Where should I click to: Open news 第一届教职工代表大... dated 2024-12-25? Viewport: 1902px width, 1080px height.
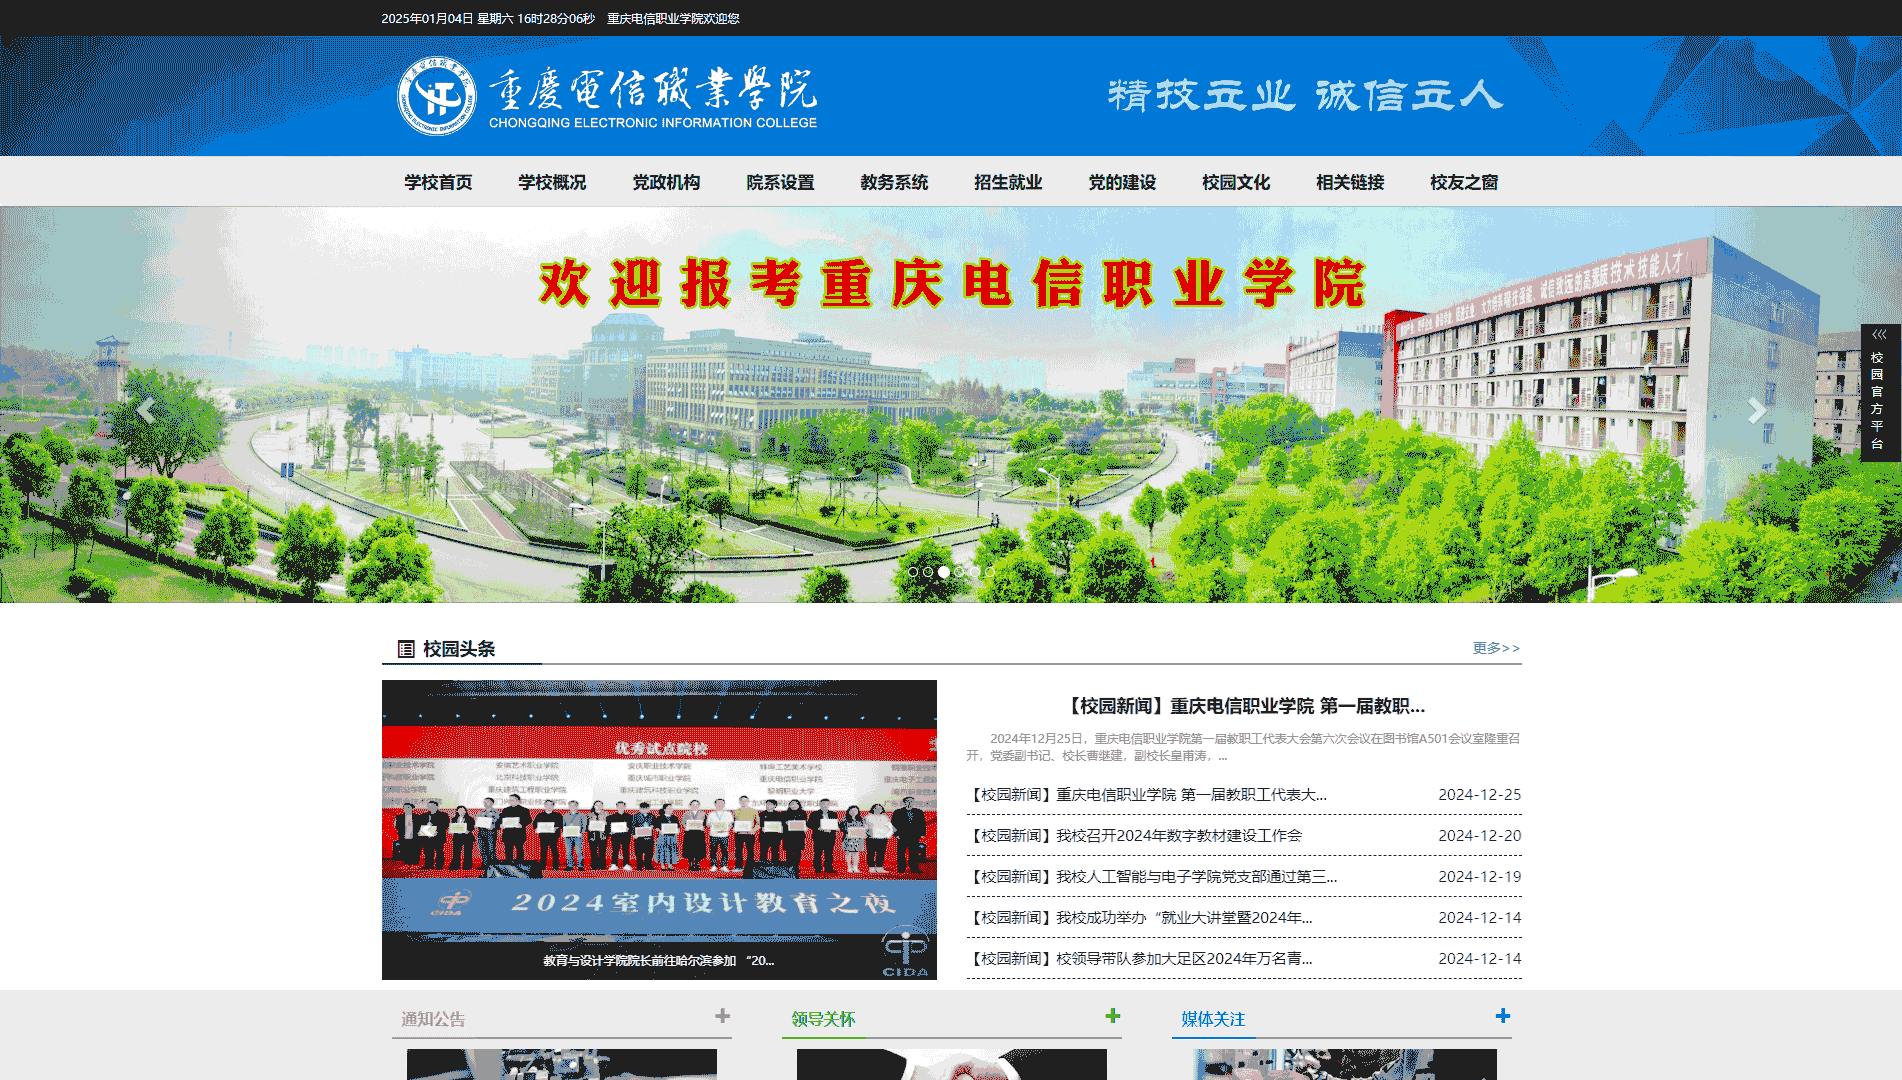pos(1148,795)
